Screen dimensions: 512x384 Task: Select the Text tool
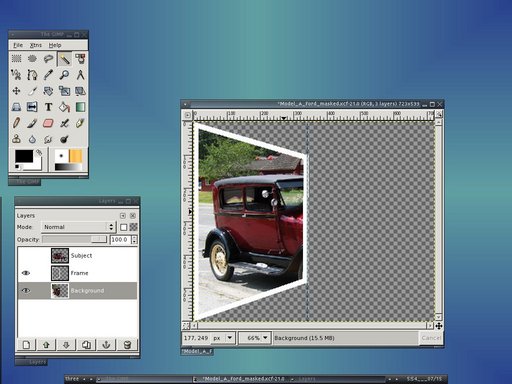[x=48, y=107]
